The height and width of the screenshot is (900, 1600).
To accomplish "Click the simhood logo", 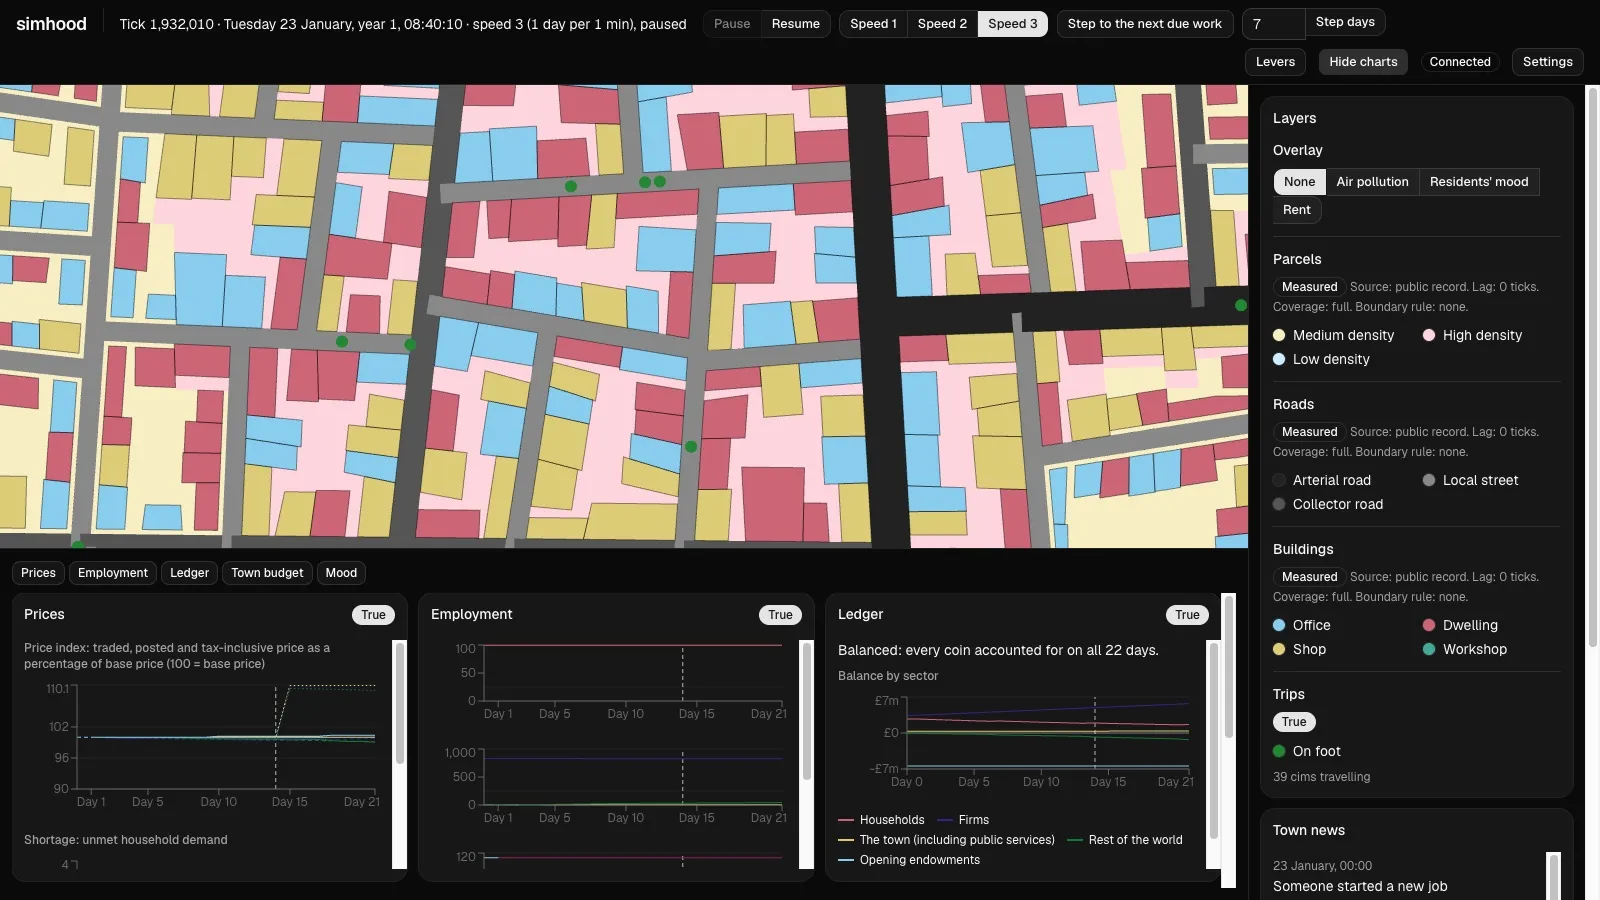I will (x=51, y=24).
